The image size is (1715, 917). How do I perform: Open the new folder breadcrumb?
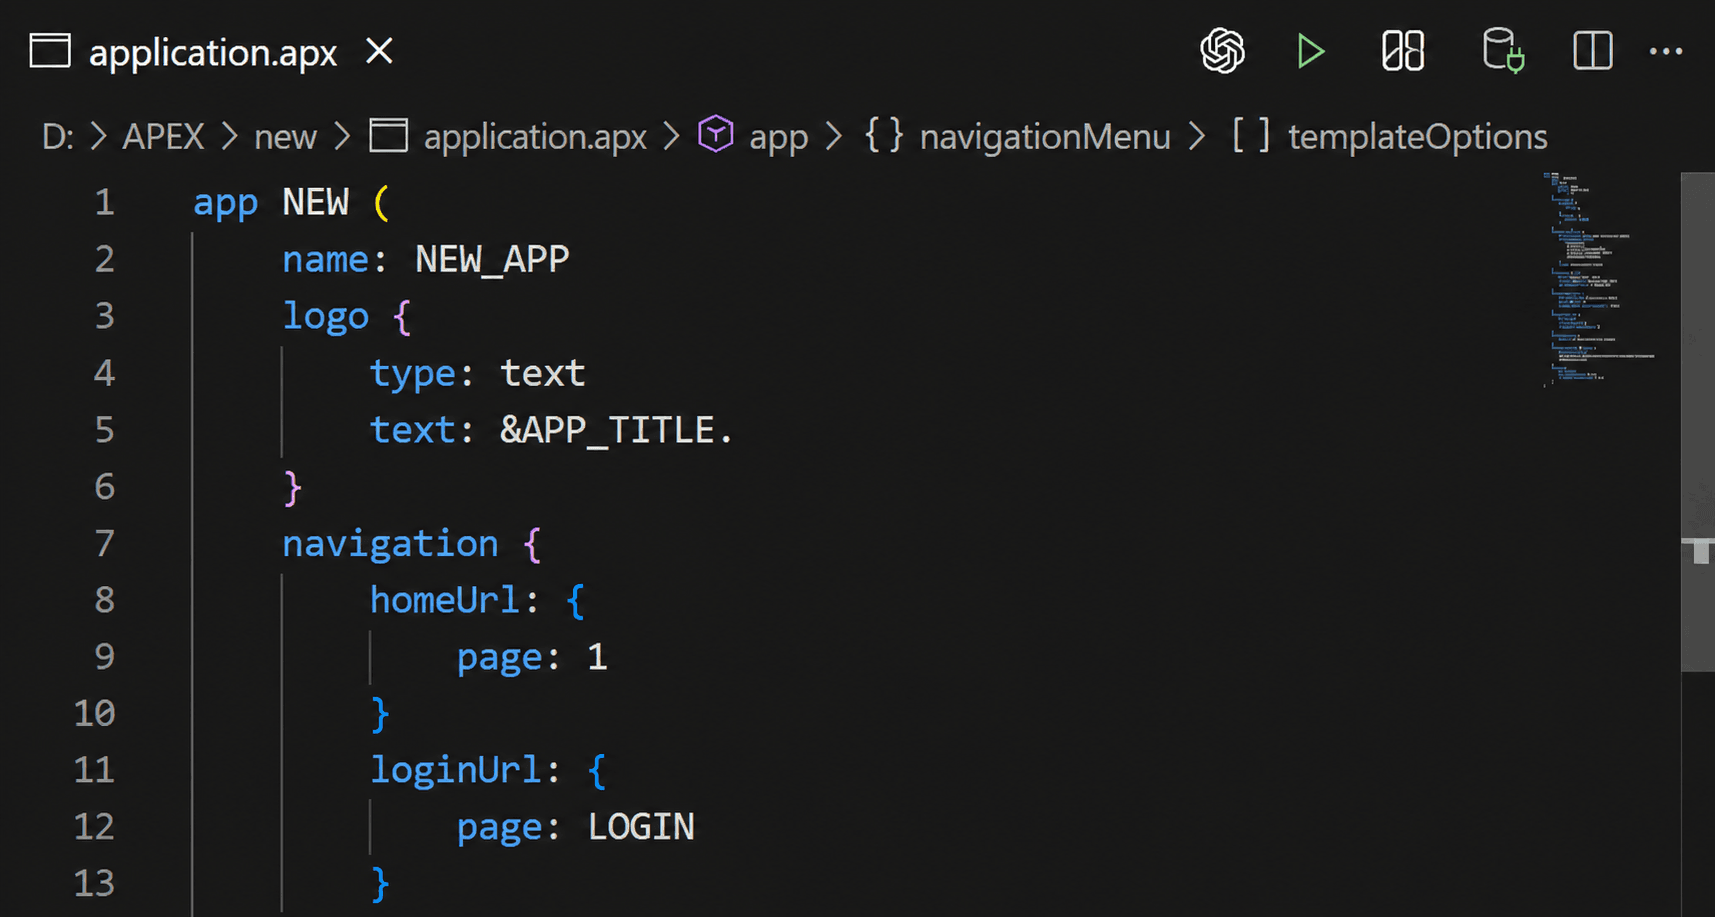click(285, 136)
